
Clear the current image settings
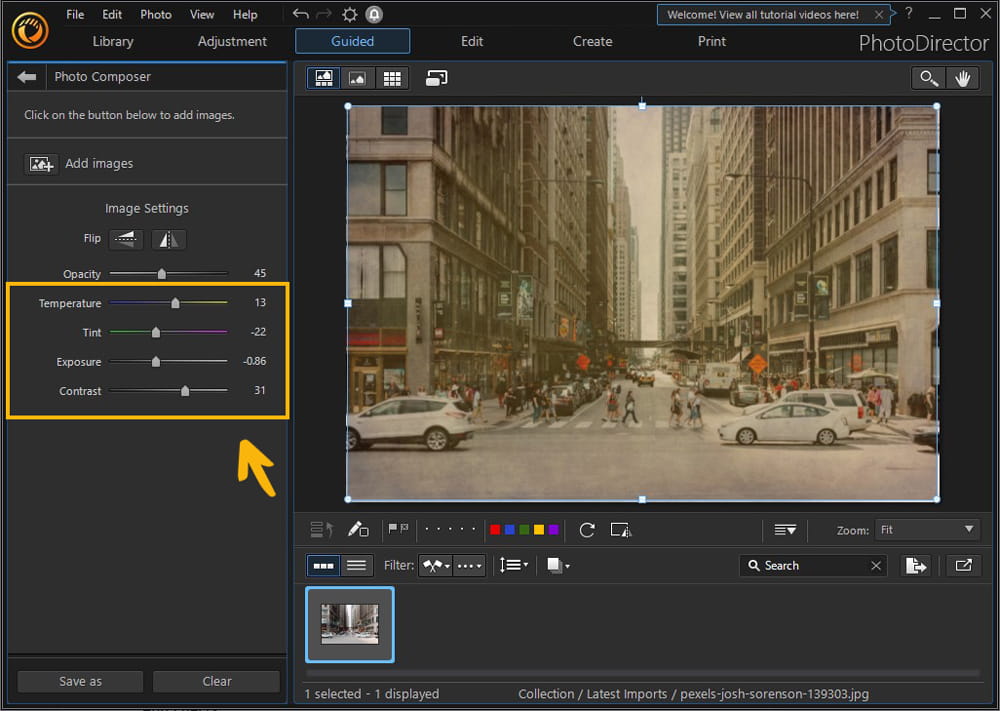[x=216, y=681]
